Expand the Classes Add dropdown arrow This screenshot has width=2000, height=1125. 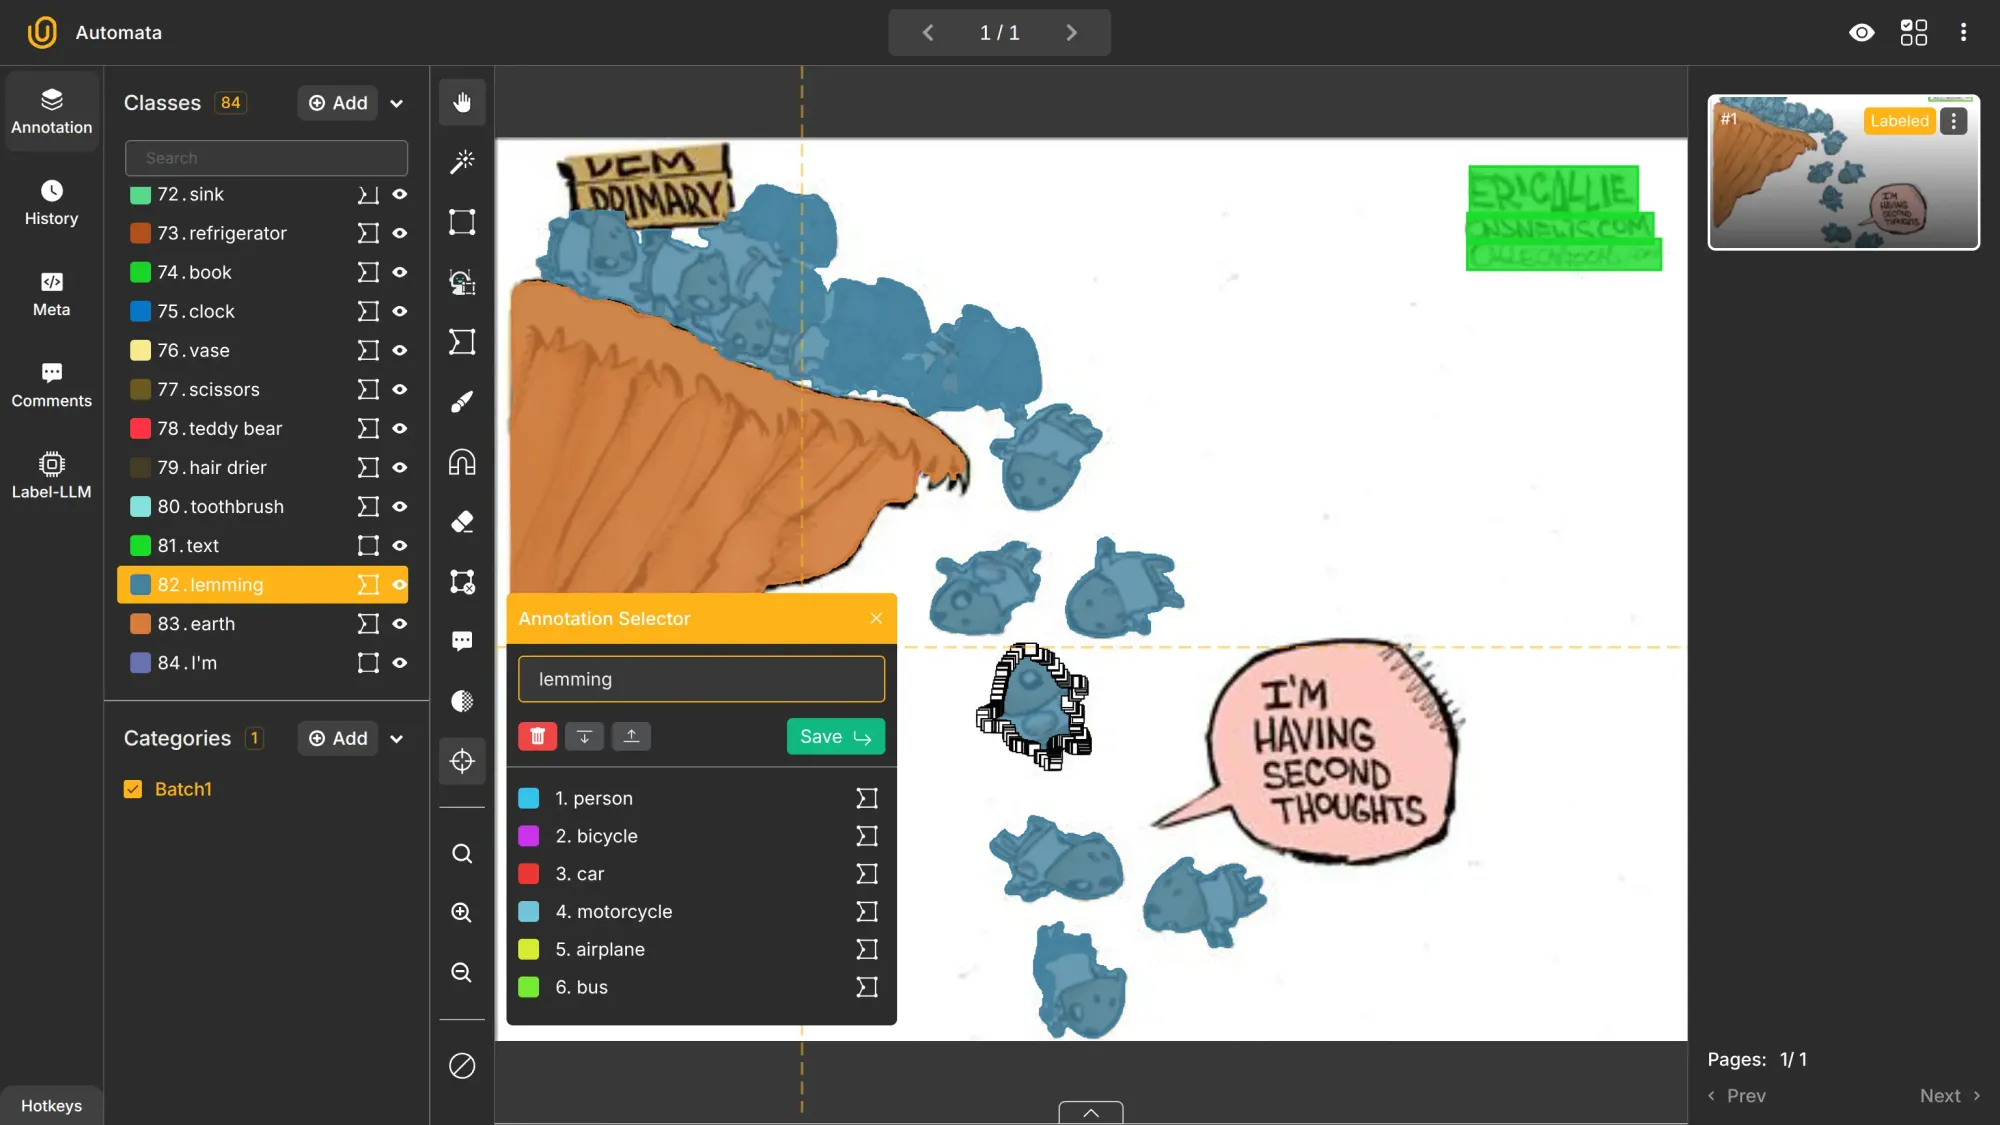tap(396, 103)
